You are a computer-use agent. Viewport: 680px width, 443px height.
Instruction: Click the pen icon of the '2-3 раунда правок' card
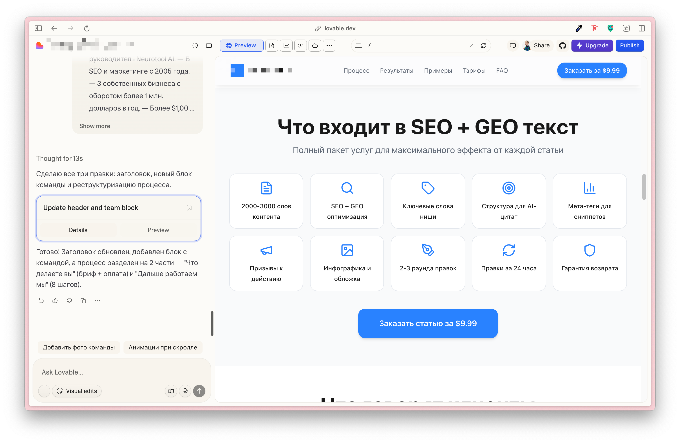coord(428,250)
